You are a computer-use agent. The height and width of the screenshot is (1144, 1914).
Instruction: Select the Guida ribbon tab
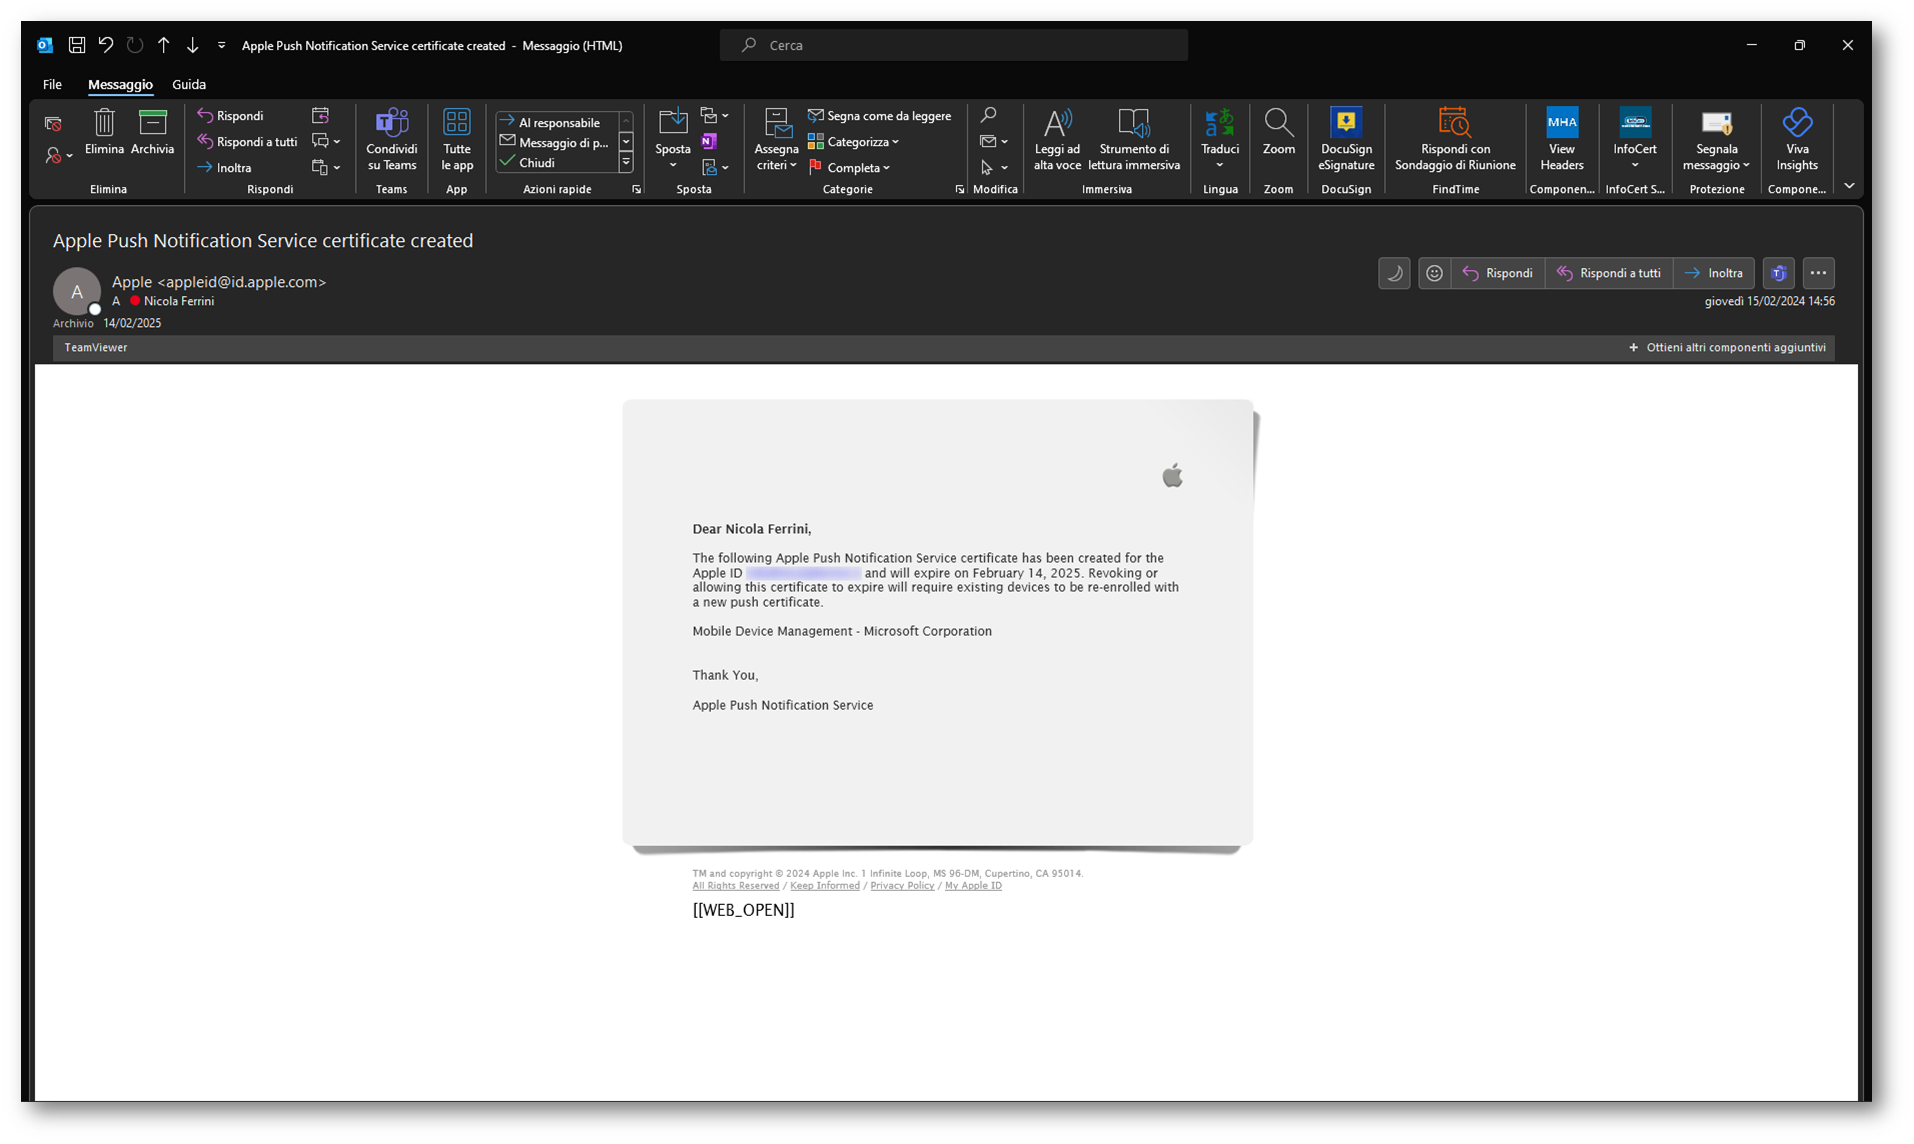click(189, 85)
